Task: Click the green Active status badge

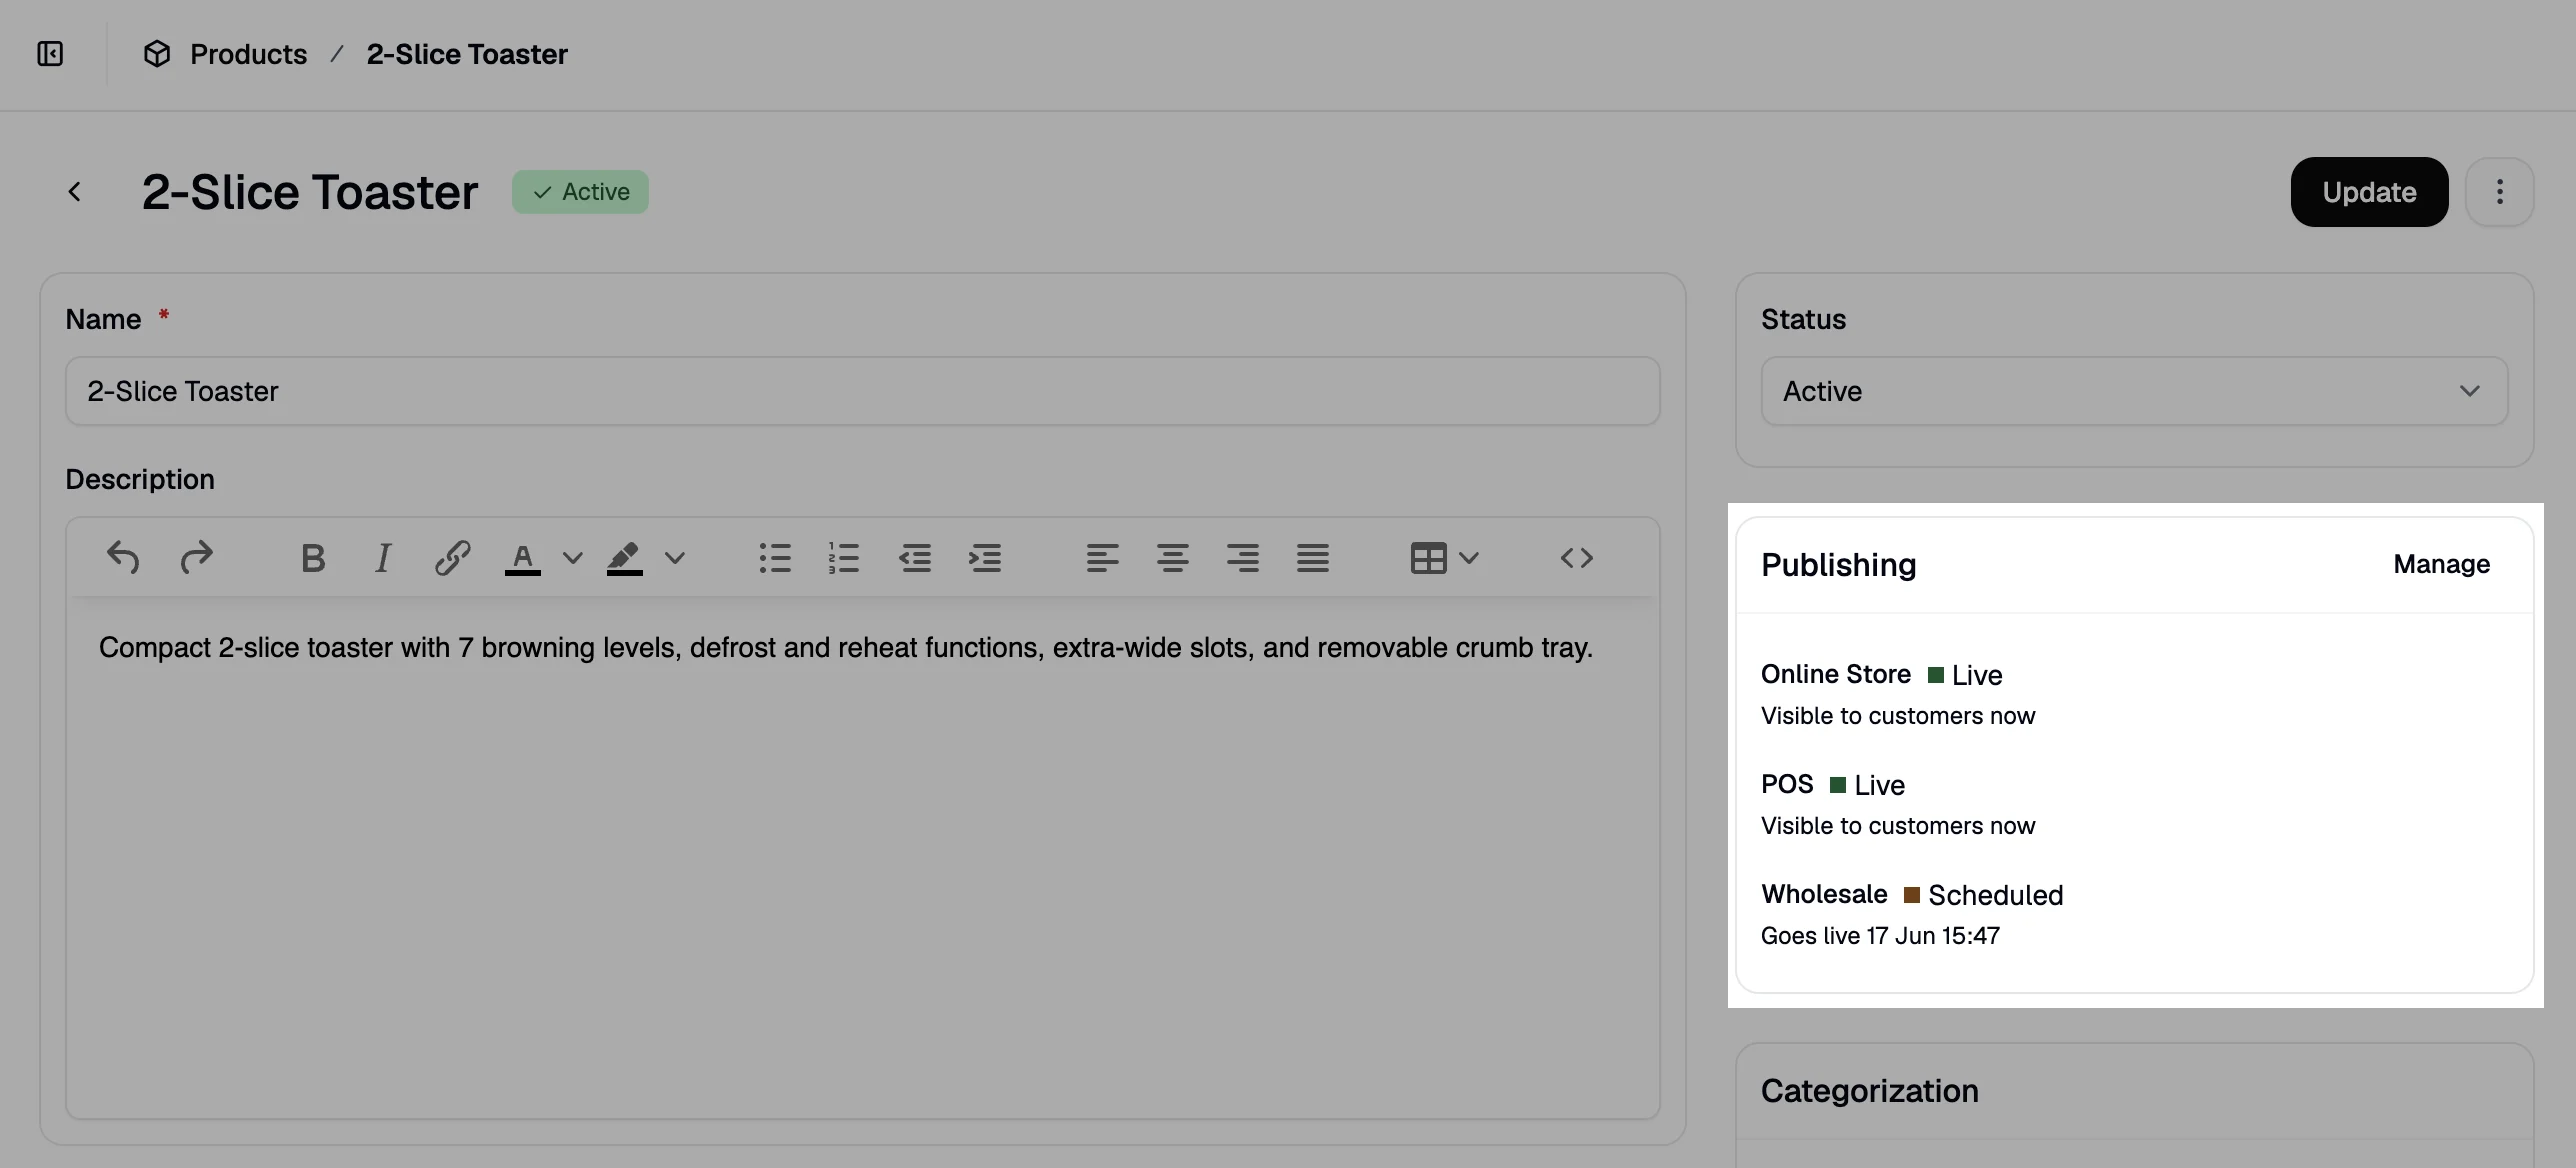Action: pyautogui.click(x=580, y=192)
